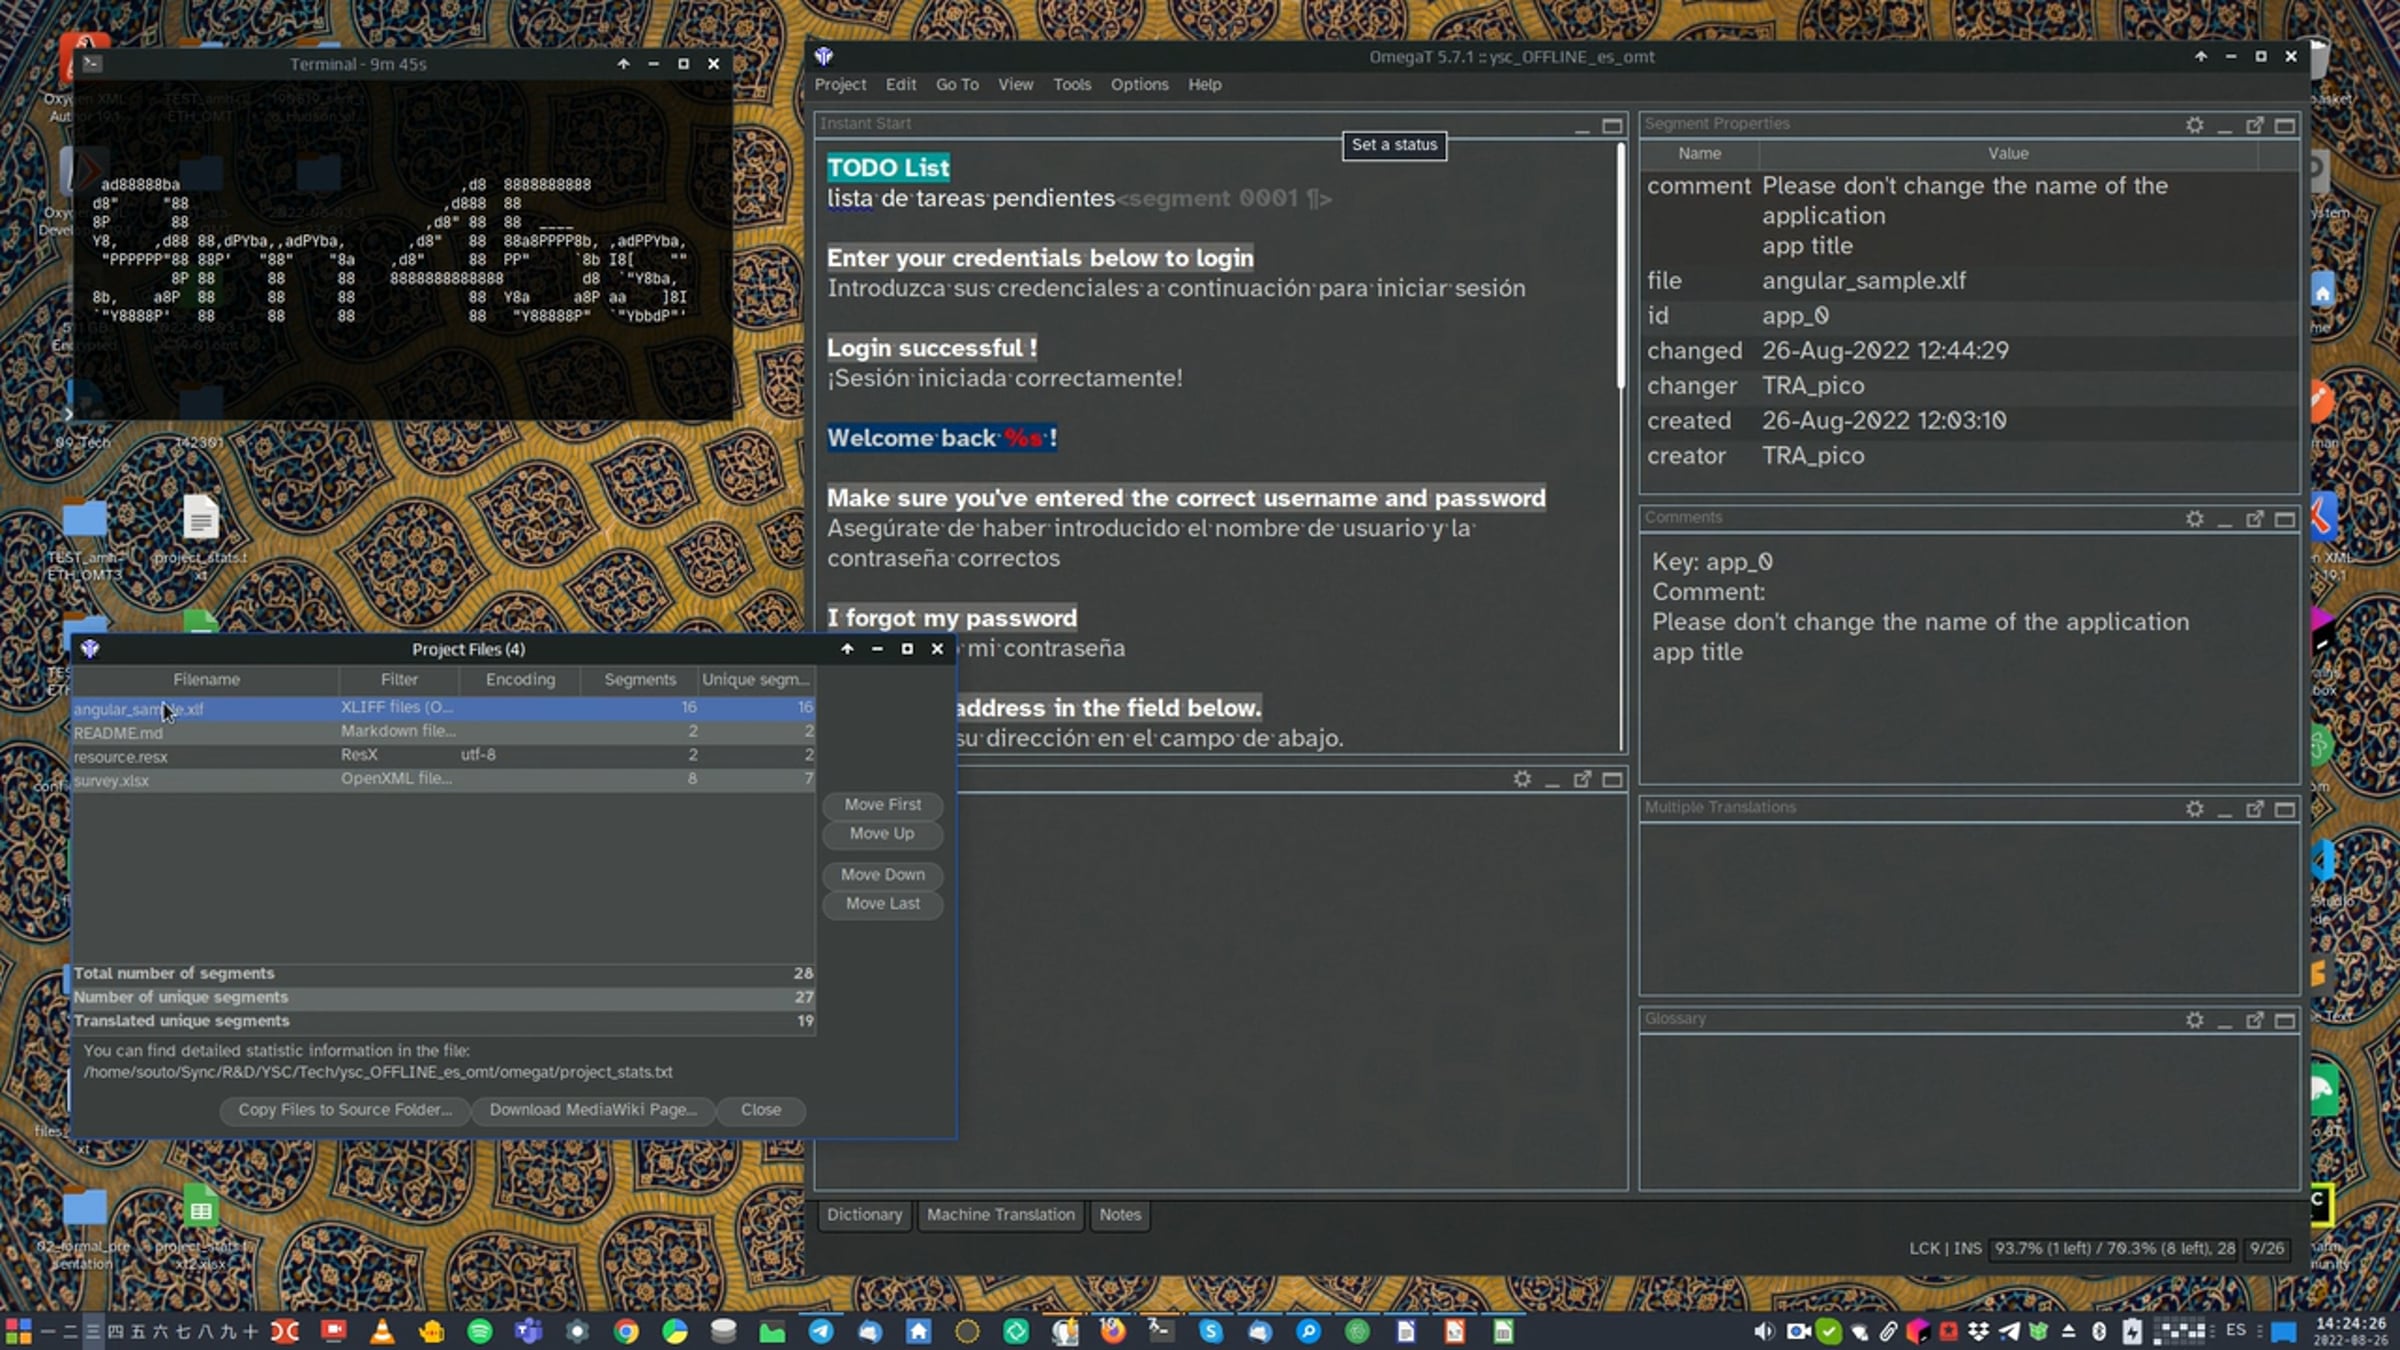
Task: Click the Move Down button
Action: 882,874
